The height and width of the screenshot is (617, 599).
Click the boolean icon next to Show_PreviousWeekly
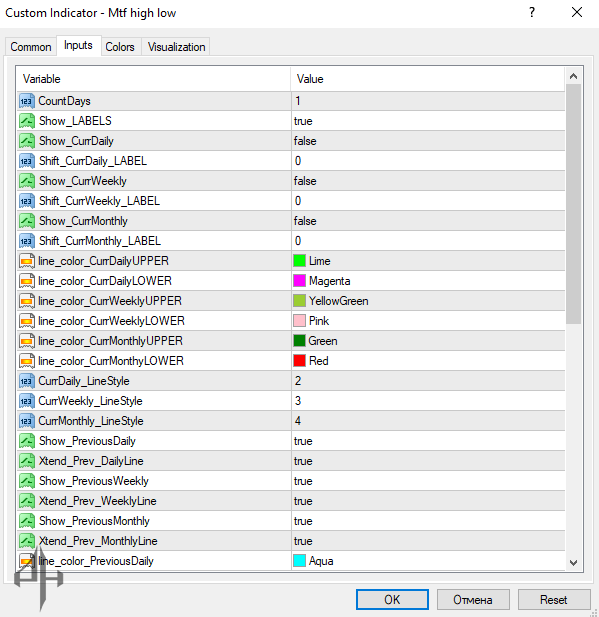(x=27, y=481)
